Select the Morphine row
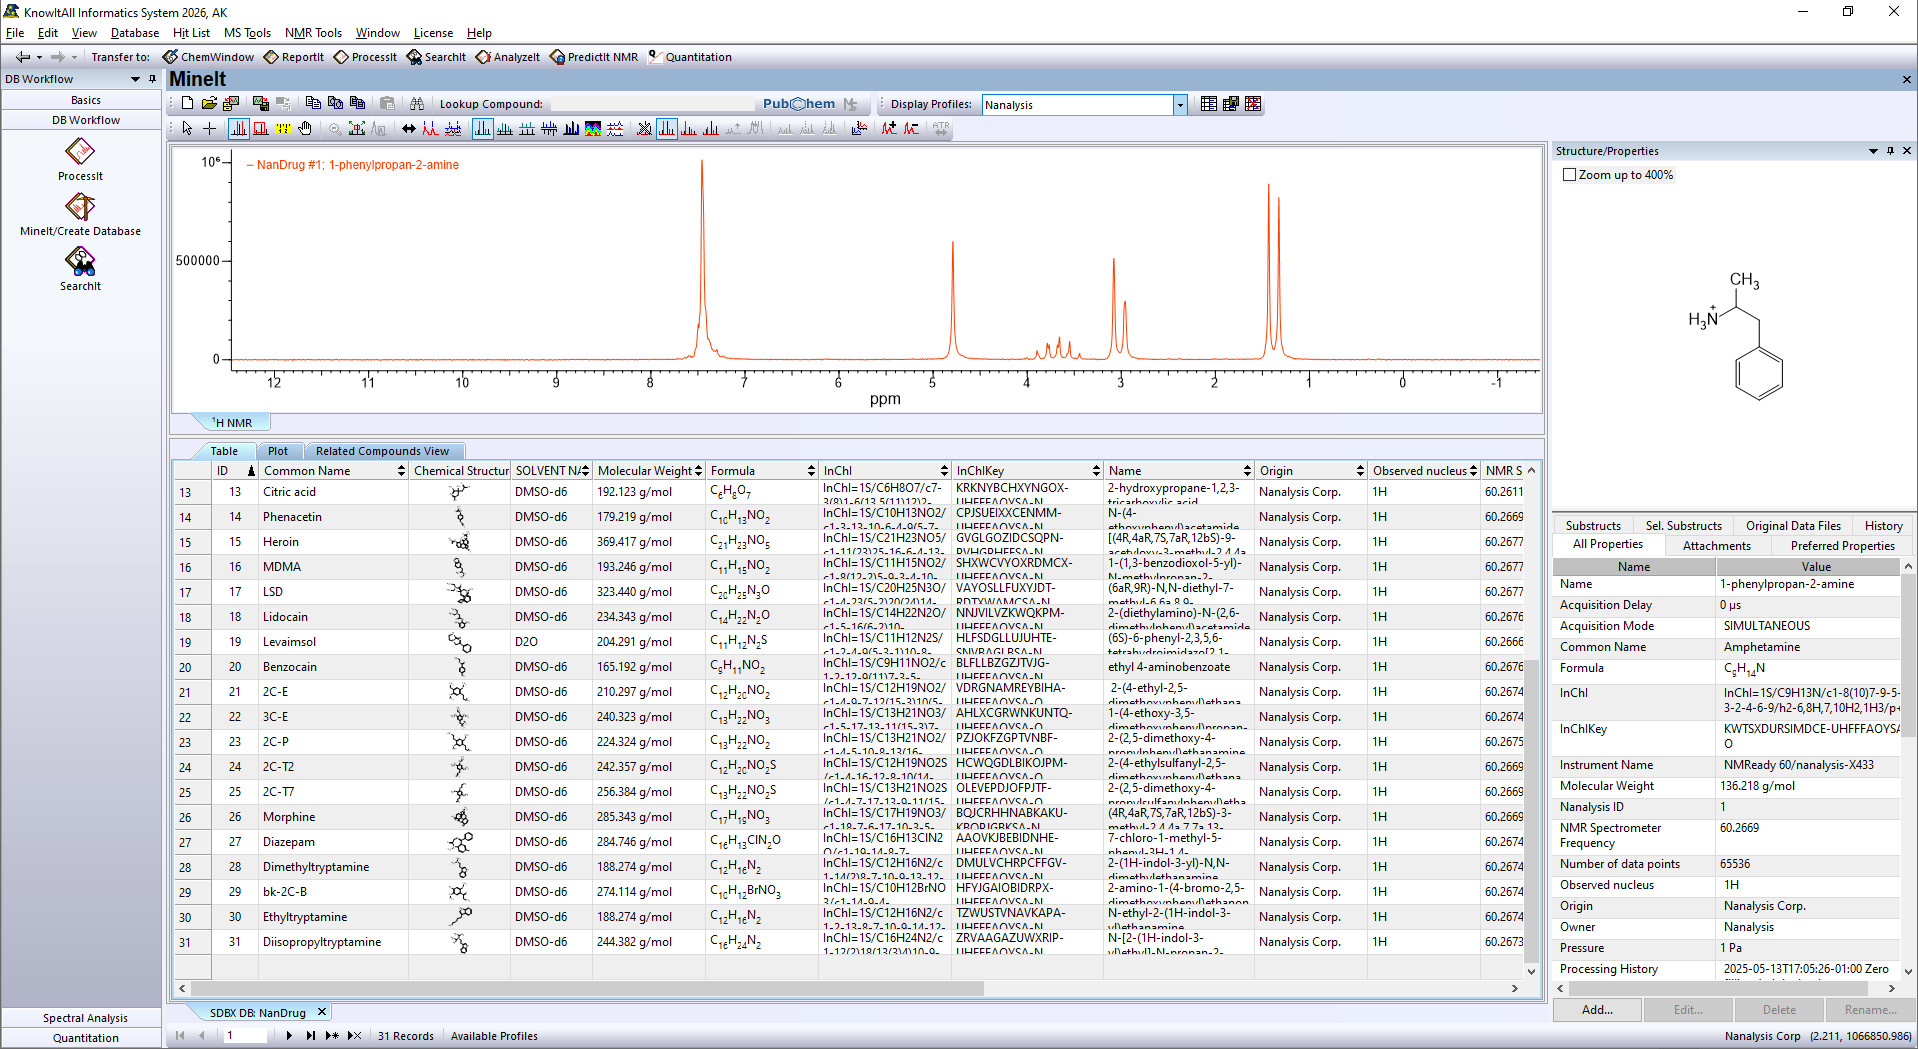The image size is (1918, 1049). (x=850, y=817)
